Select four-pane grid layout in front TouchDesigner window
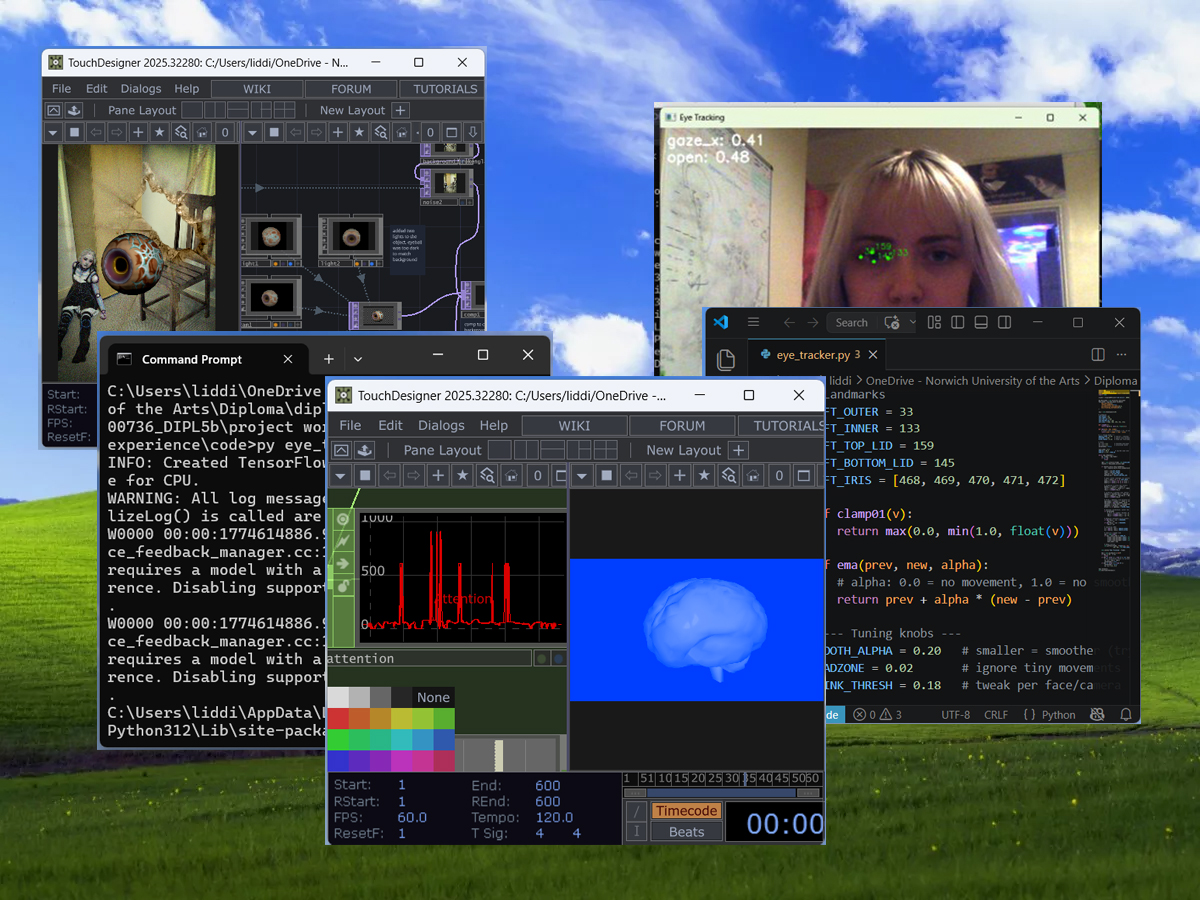Image resolution: width=1200 pixels, height=900 pixels. [605, 450]
